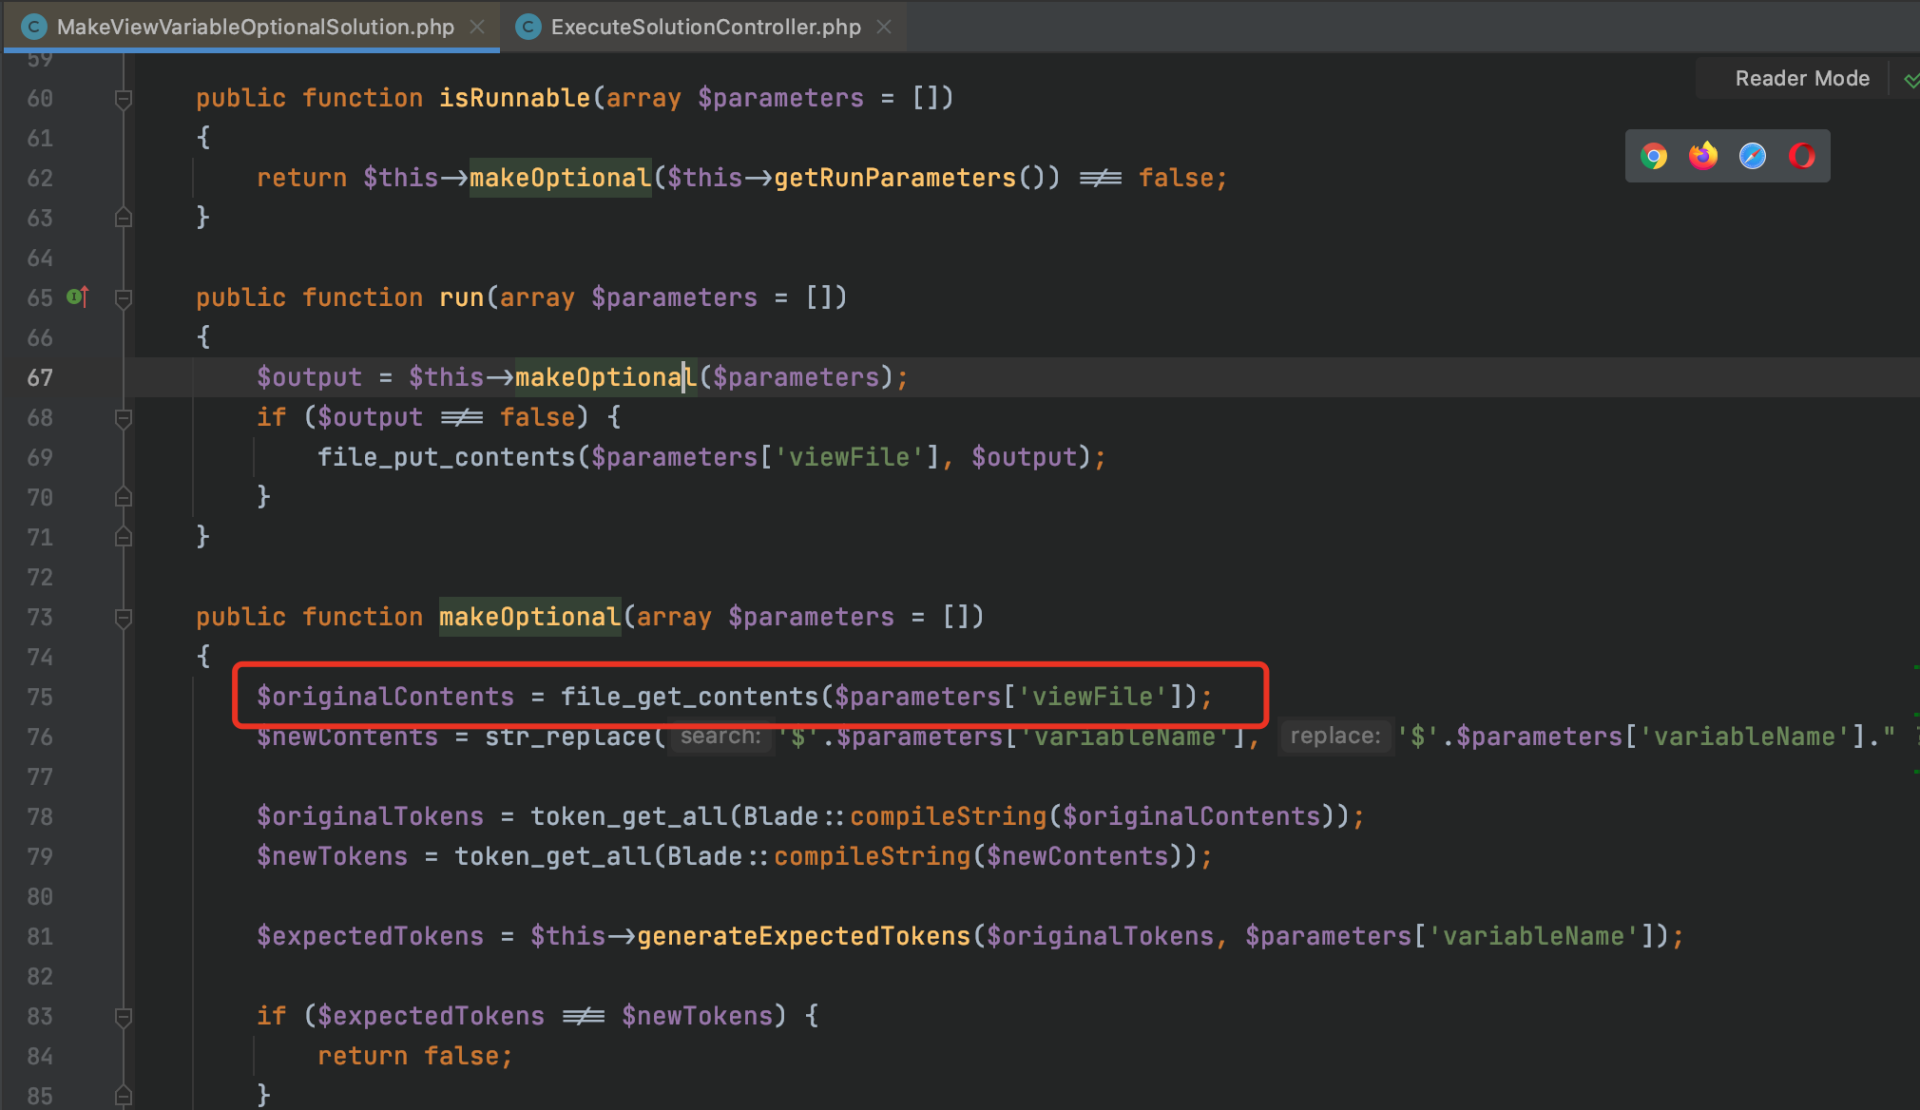The width and height of the screenshot is (1920, 1110).
Task: Switch to ExecuteSolutionController.php tab
Action: (706, 27)
